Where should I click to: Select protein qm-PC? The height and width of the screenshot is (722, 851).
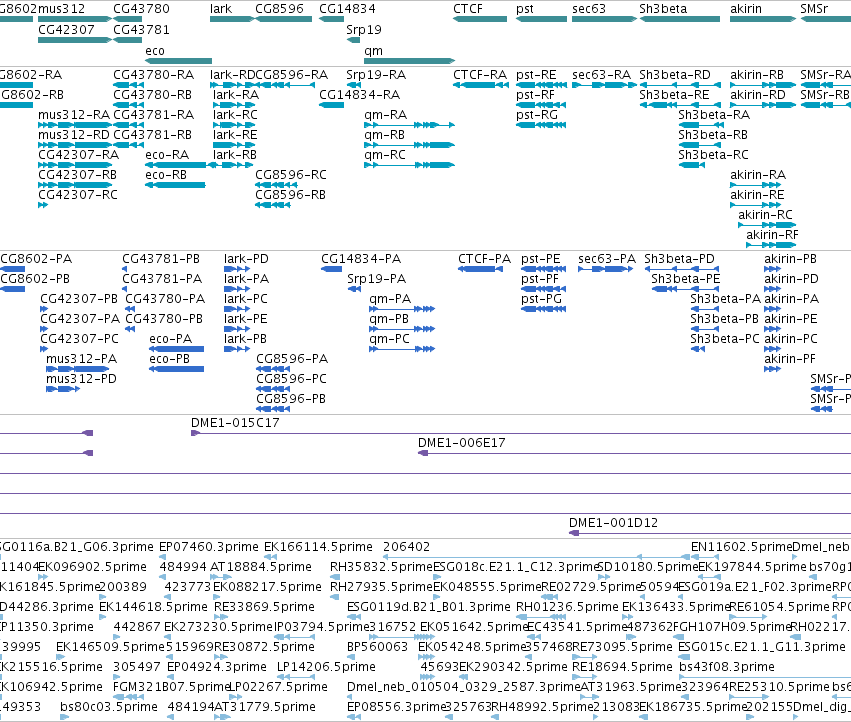[x=389, y=339]
